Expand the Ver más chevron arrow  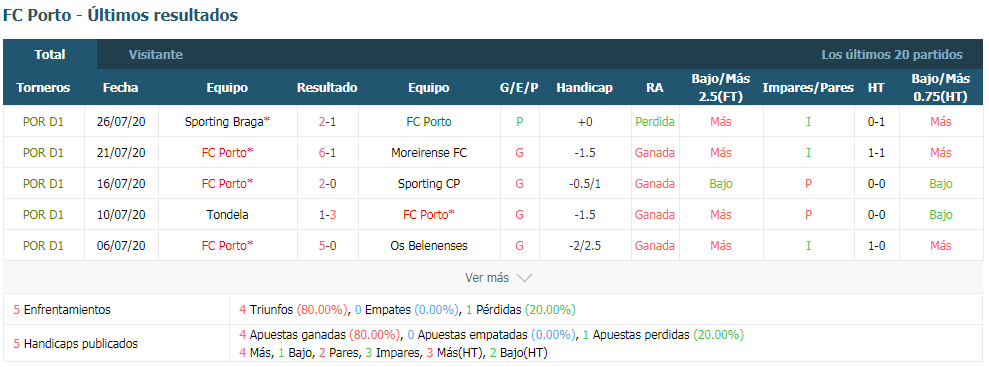click(524, 277)
